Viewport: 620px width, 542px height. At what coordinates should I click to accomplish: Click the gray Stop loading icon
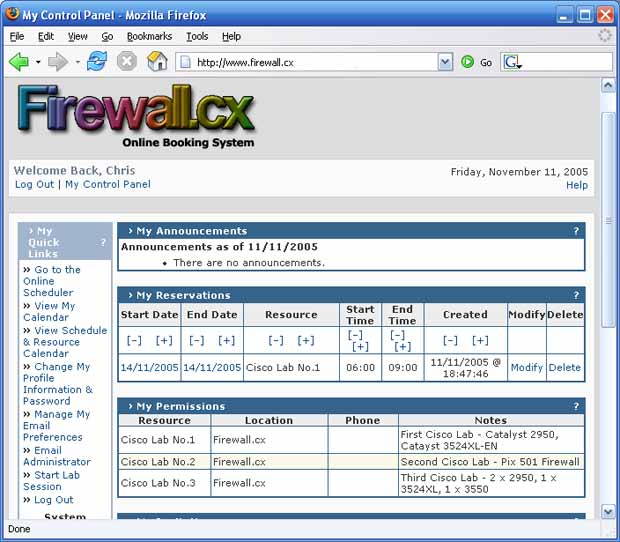point(127,62)
